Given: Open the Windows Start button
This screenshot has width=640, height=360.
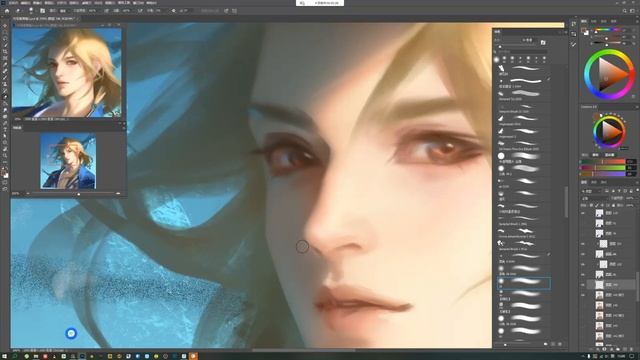Looking at the screenshot, I should [x=4, y=356].
